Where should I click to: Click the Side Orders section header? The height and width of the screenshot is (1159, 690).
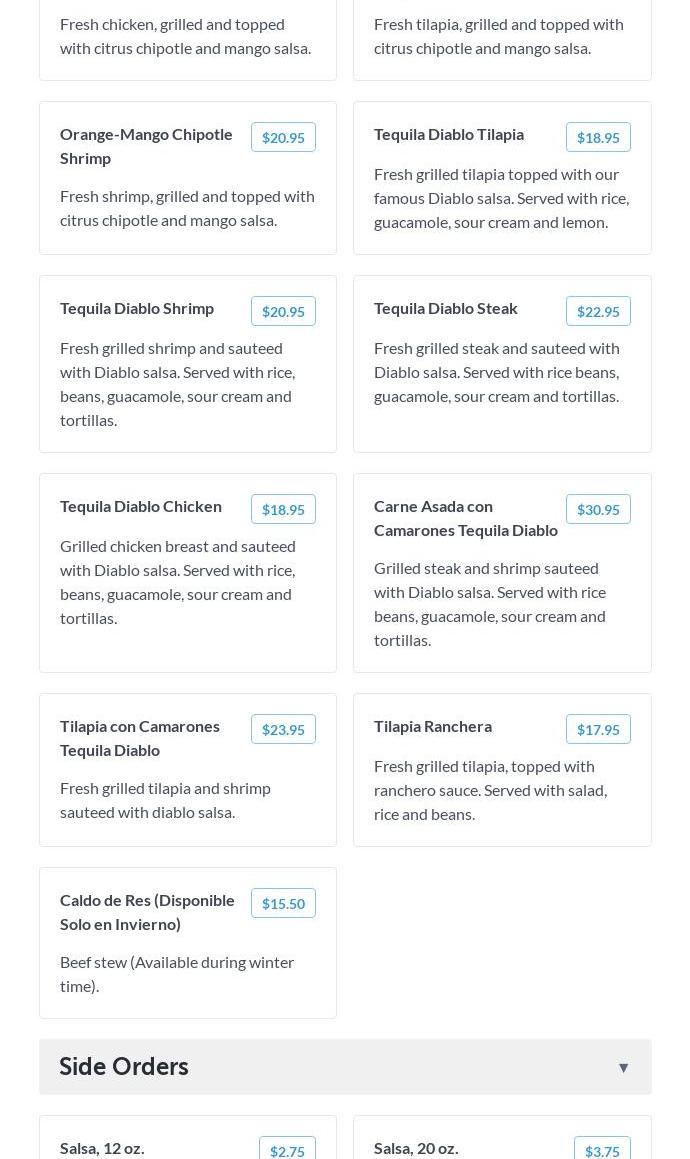click(124, 1066)
